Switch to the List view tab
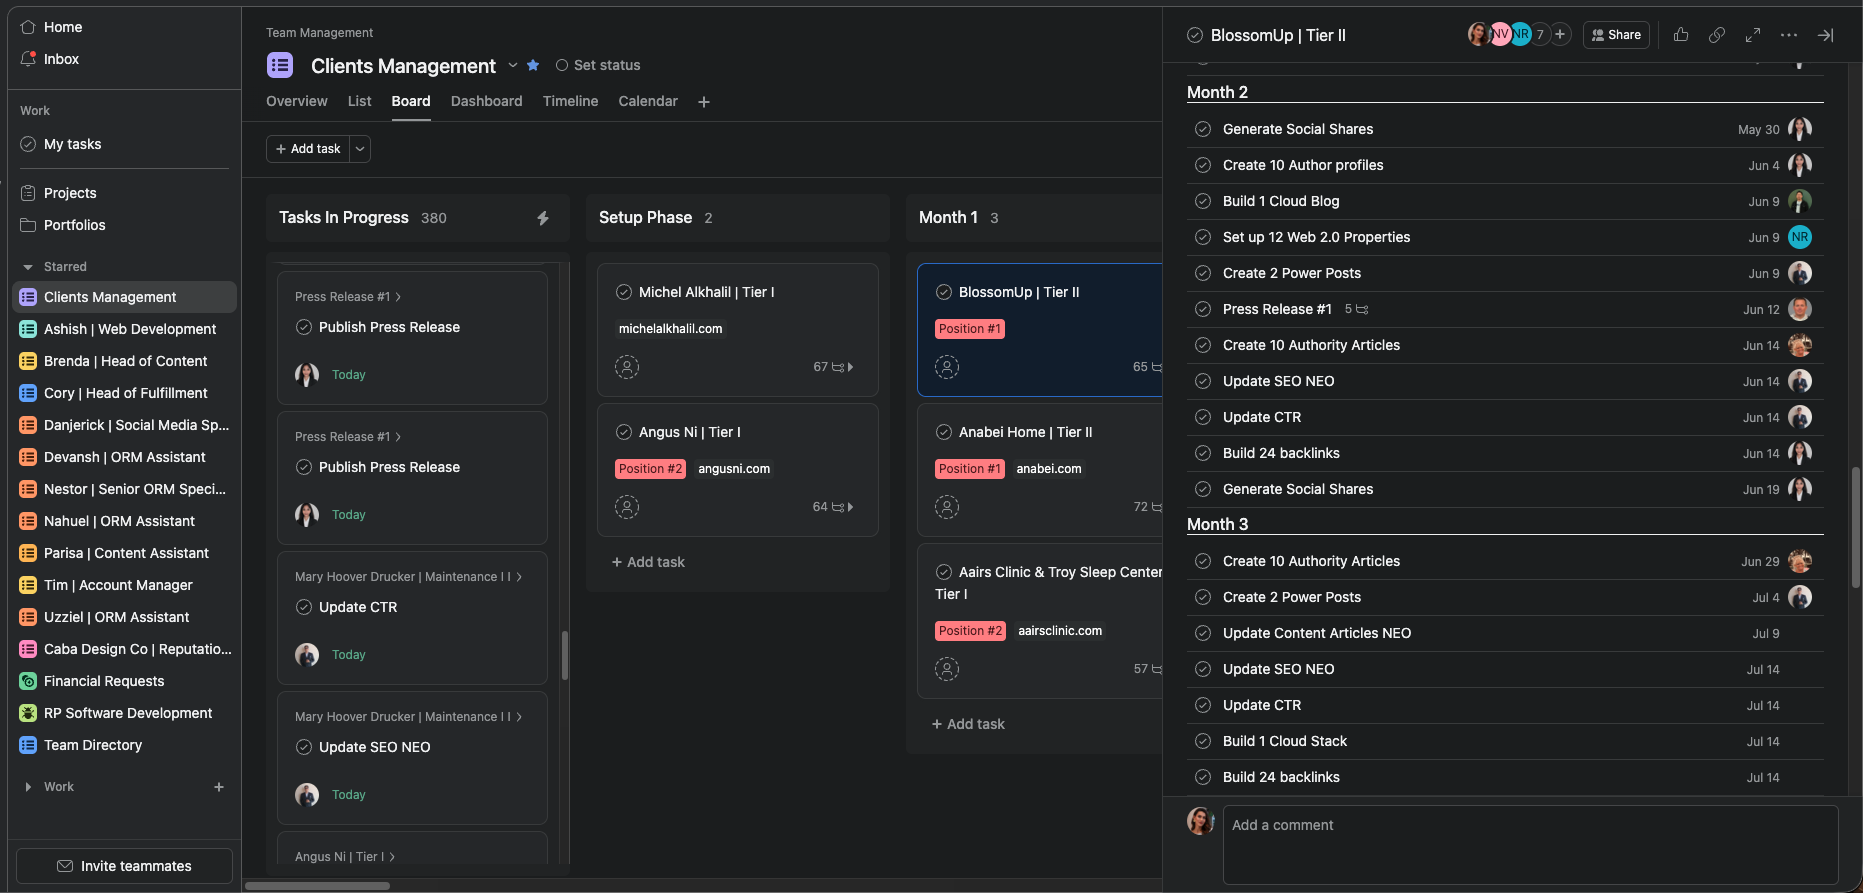The image size is (1863, 893). click(x=360, y=101)
